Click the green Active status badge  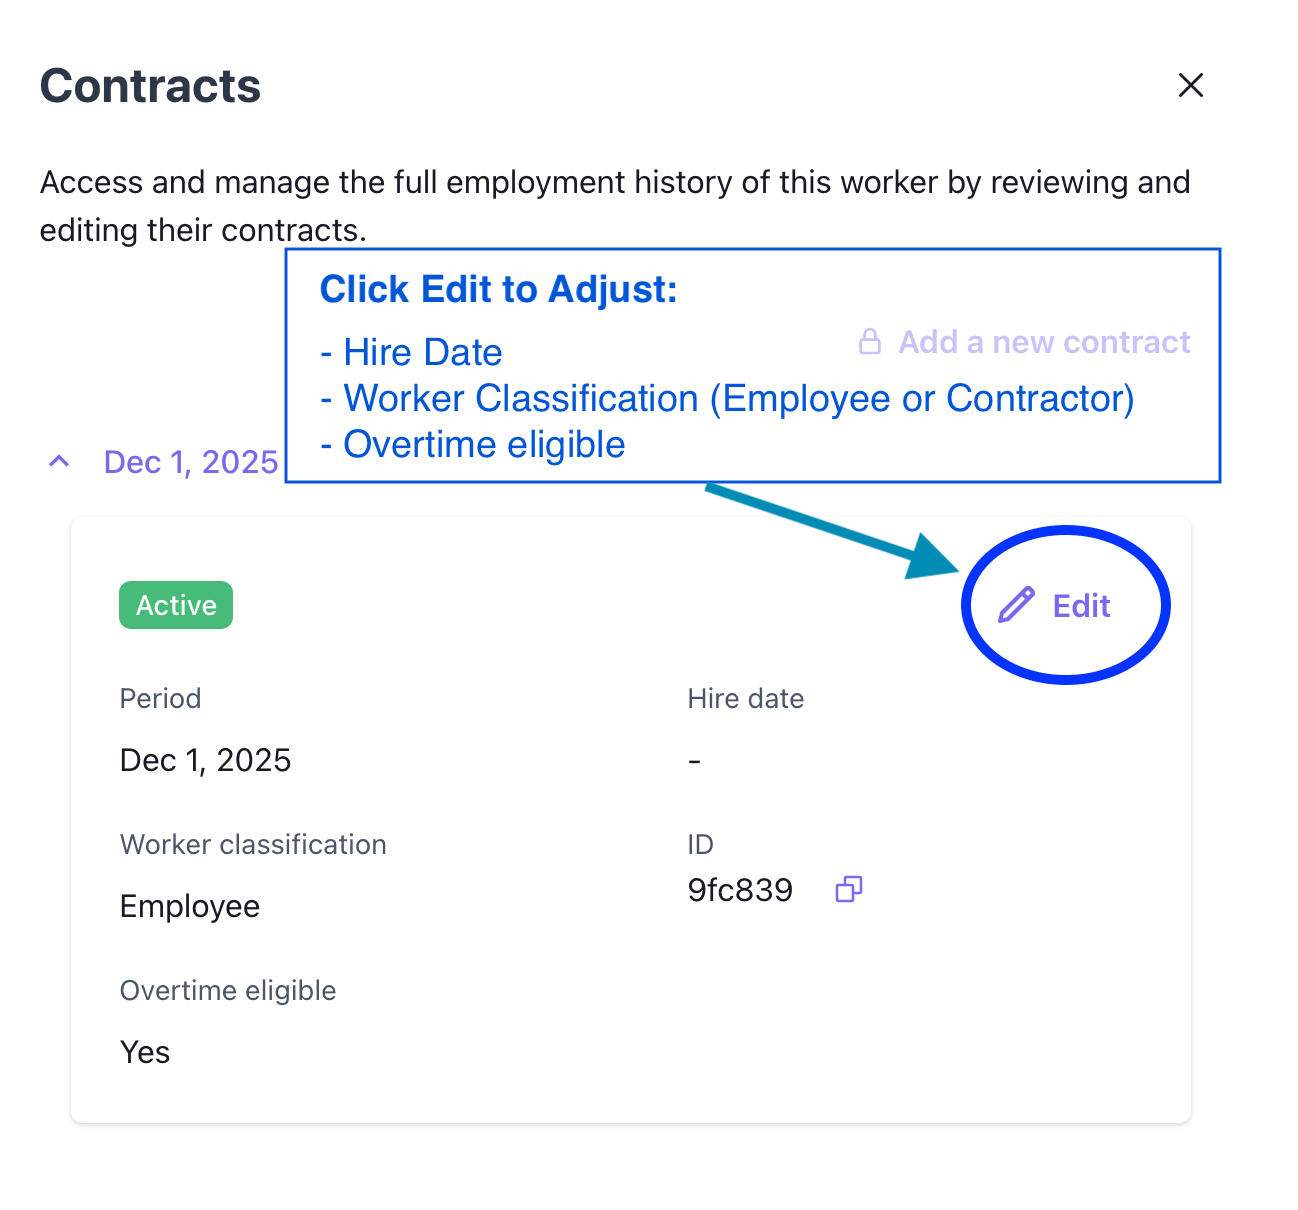click(x=176, y=605)
